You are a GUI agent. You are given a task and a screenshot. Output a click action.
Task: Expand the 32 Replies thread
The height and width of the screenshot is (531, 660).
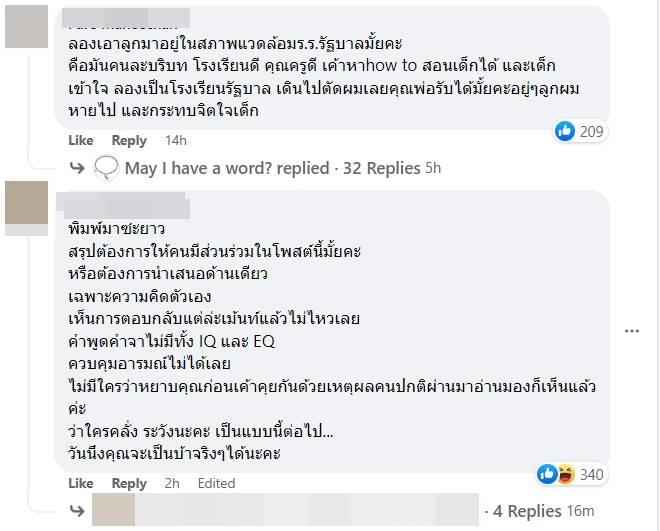click(381, 168)
